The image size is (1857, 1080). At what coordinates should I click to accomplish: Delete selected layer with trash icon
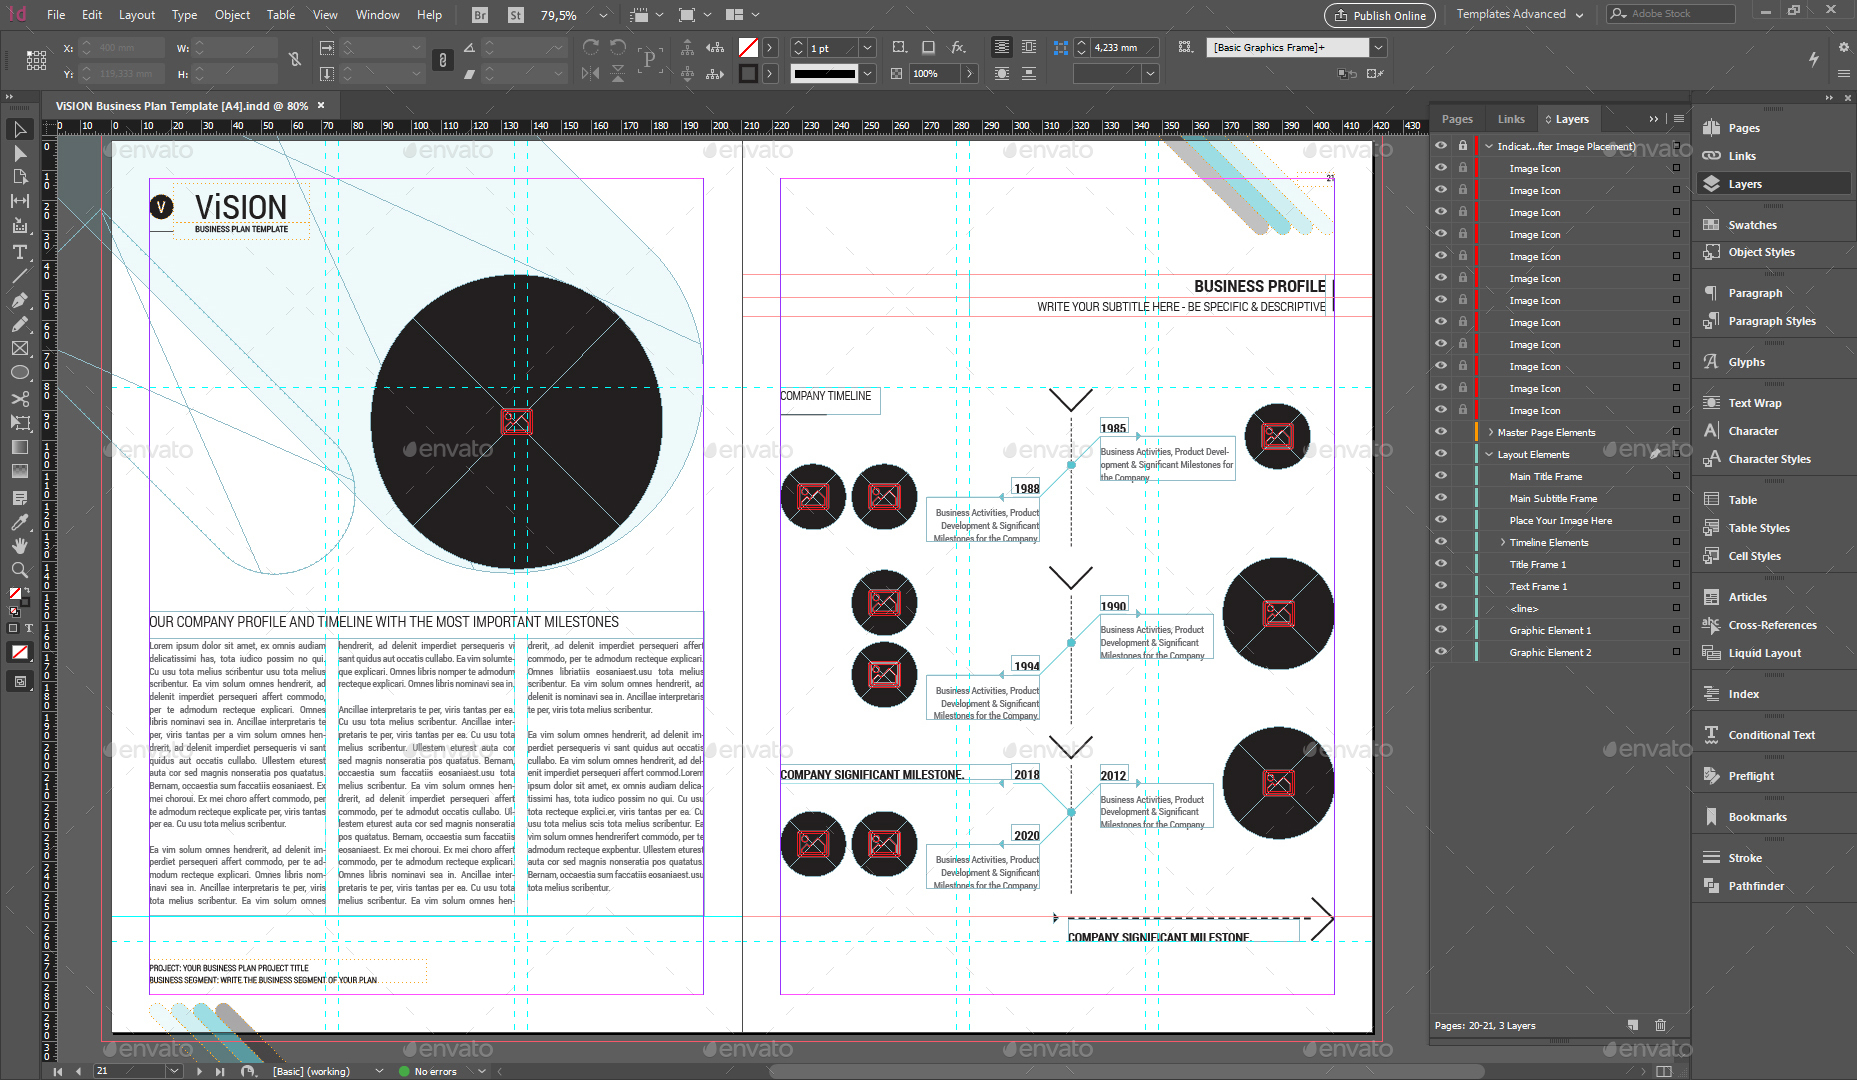tap(1660, 1025)
